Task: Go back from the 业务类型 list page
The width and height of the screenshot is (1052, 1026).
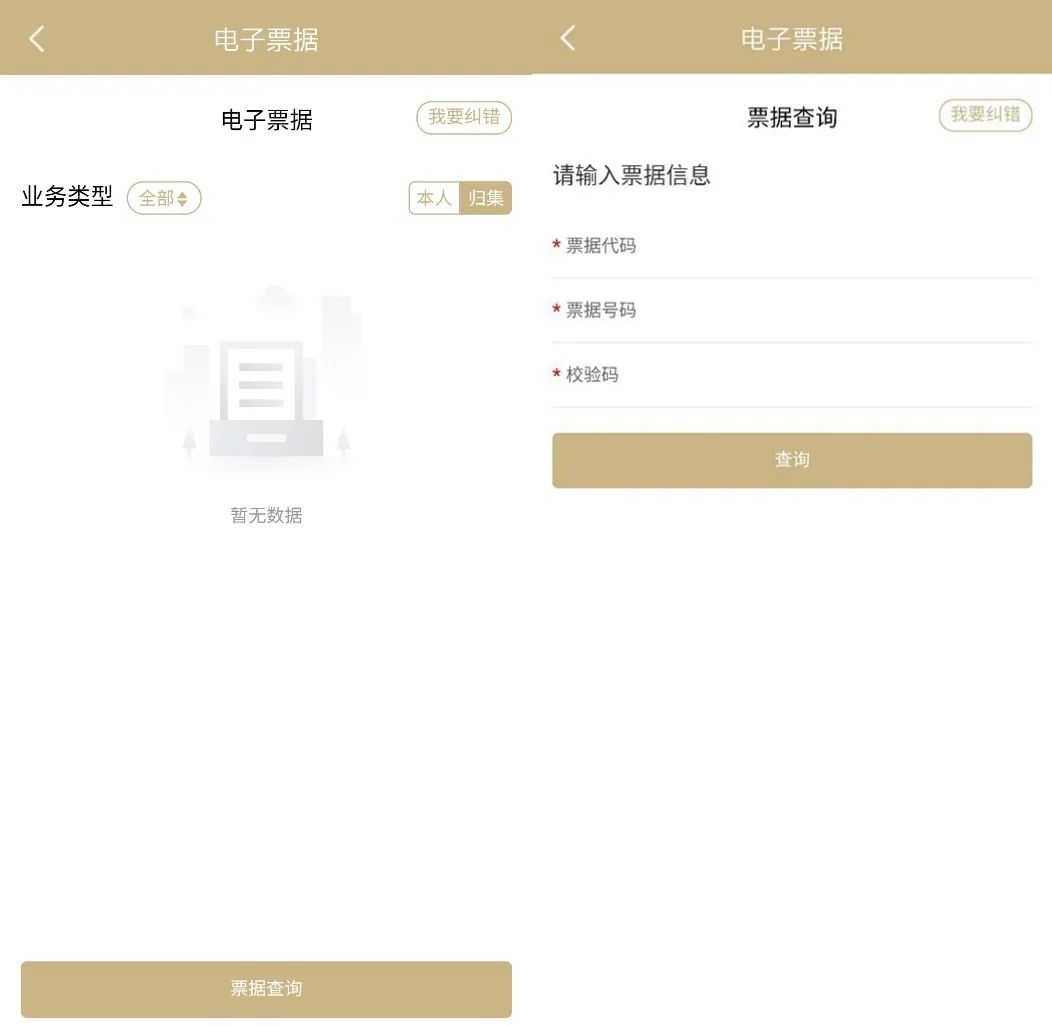Action: [37, 39]
